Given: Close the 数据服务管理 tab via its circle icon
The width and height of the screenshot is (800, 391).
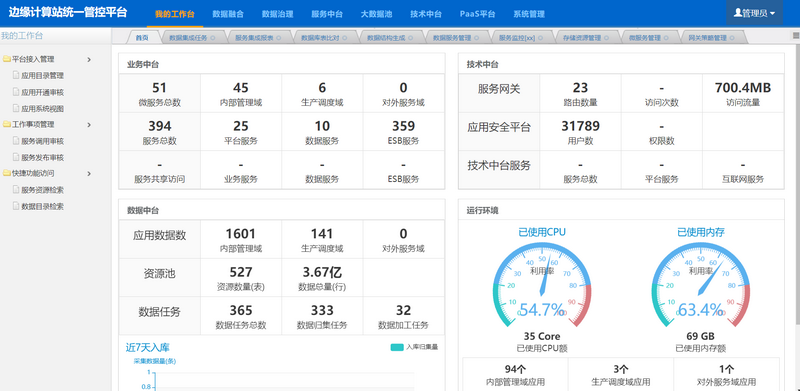Looking at the screenshot, I should 476,38.
